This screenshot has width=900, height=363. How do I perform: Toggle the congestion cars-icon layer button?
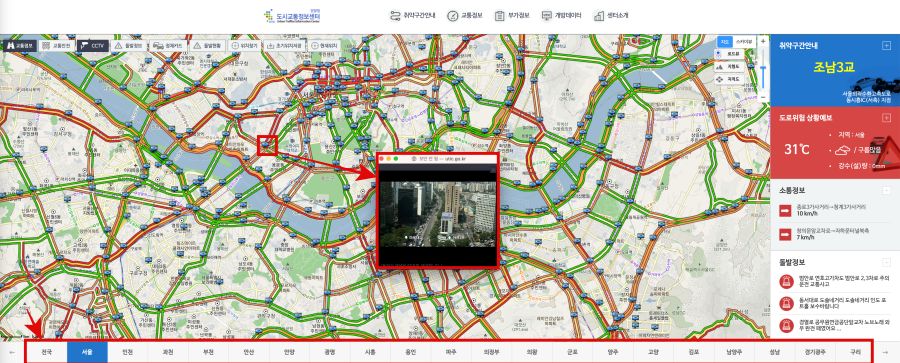coord(168,45)
